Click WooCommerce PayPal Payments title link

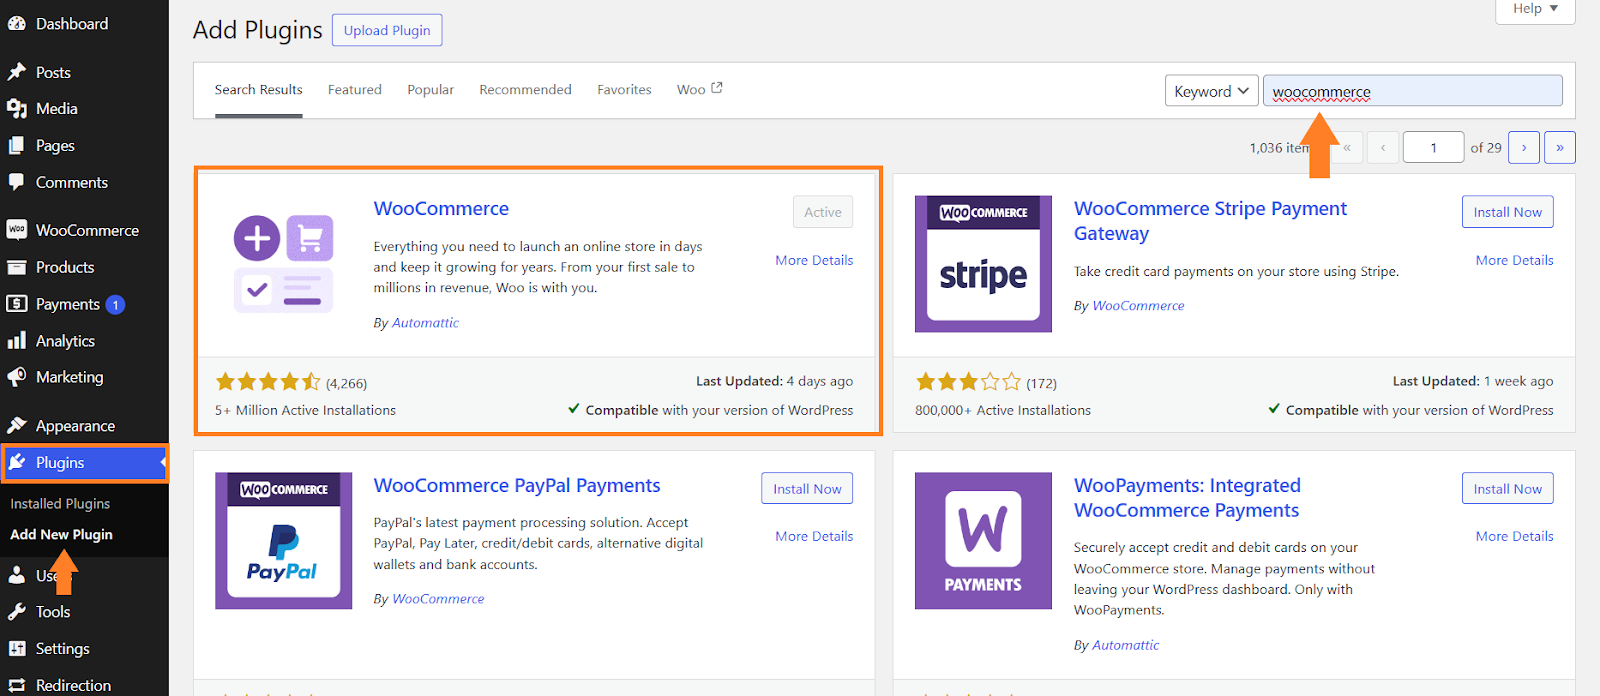(x=517, y=486)
